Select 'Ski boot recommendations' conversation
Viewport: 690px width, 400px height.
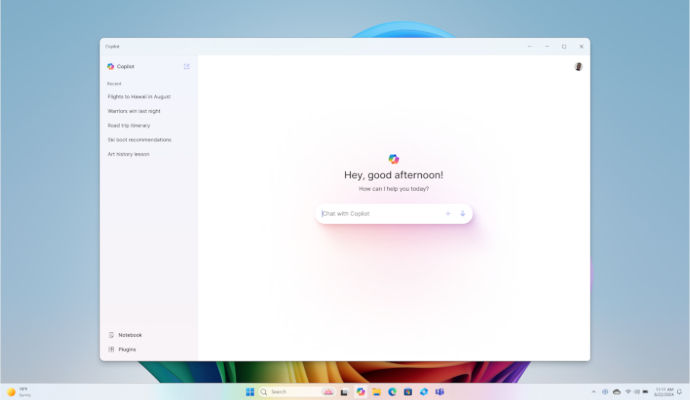tap(139, 140)
